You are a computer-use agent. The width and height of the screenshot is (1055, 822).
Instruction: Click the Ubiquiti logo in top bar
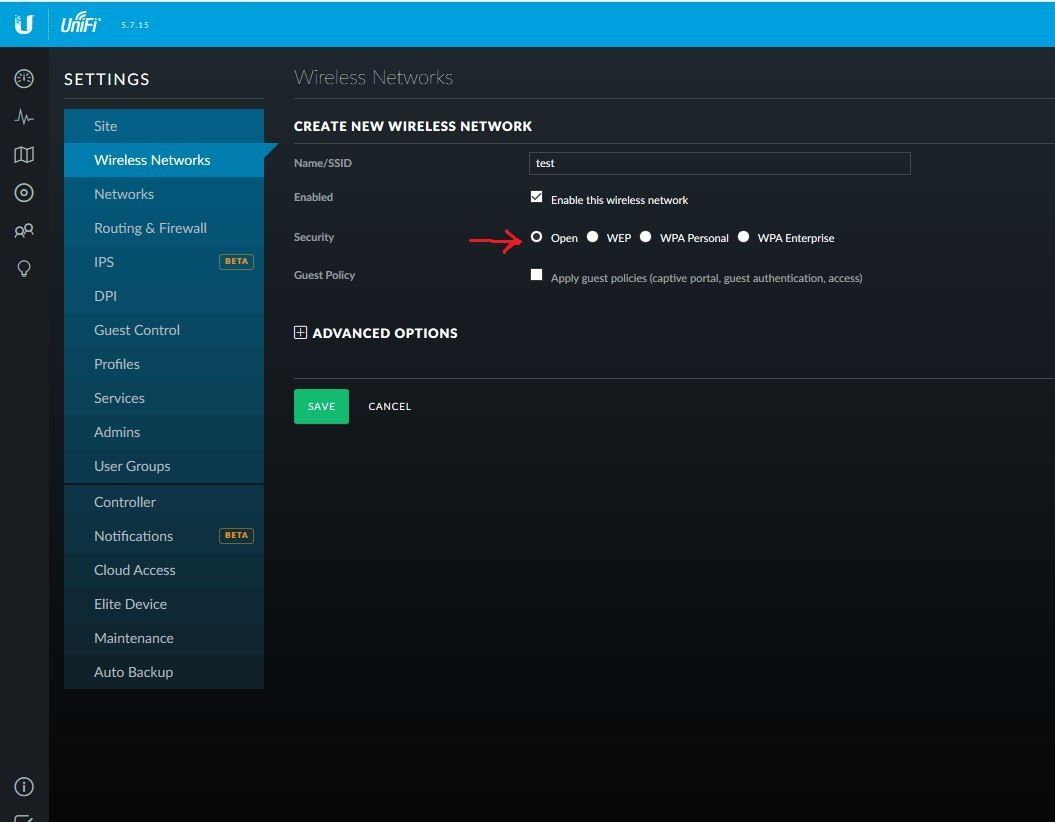24,24
